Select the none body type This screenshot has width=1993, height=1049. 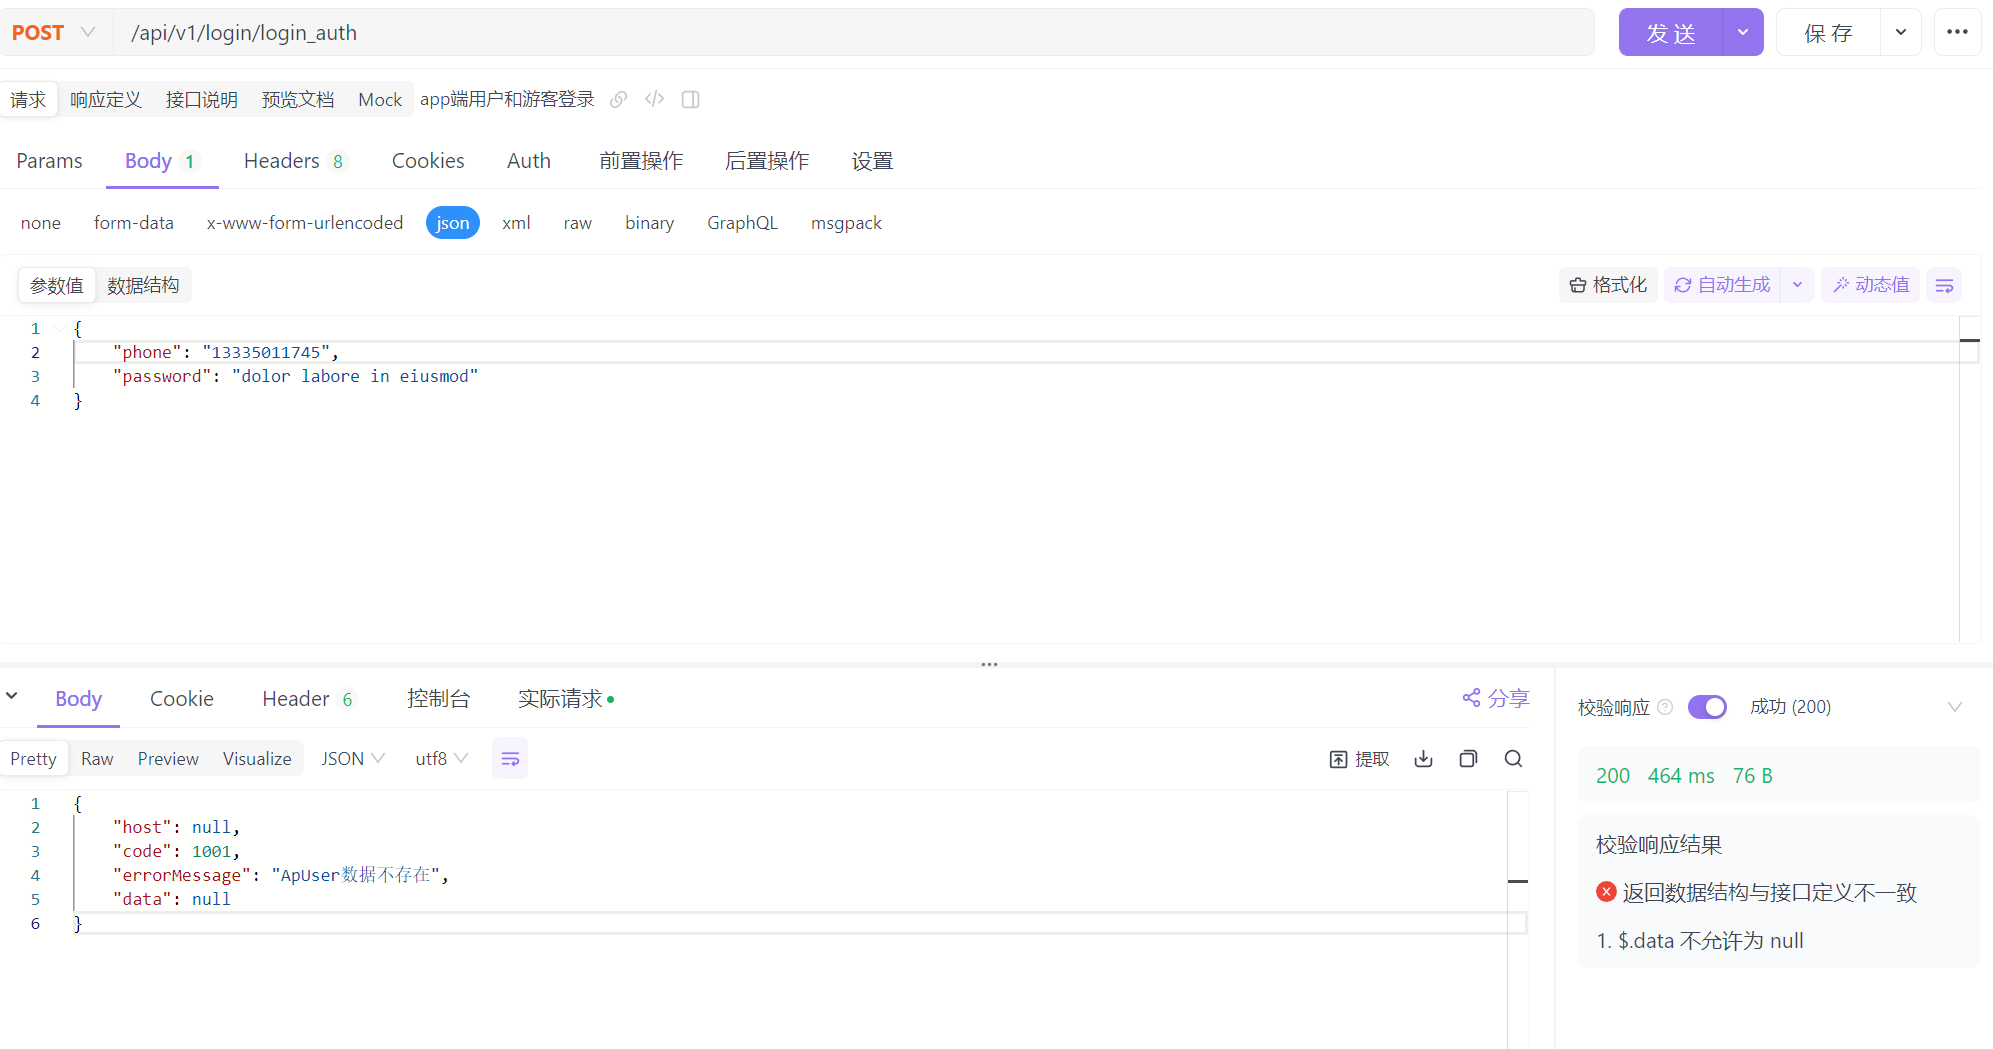point(41,223)
